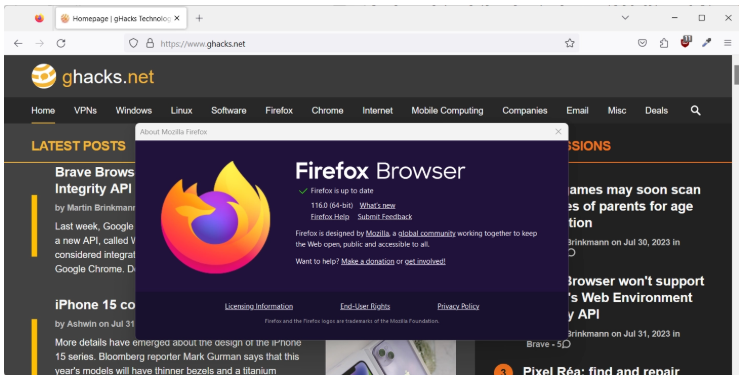Click the Submit Feedback link
The image size is (739, 375).
click(x=385, y=217)
